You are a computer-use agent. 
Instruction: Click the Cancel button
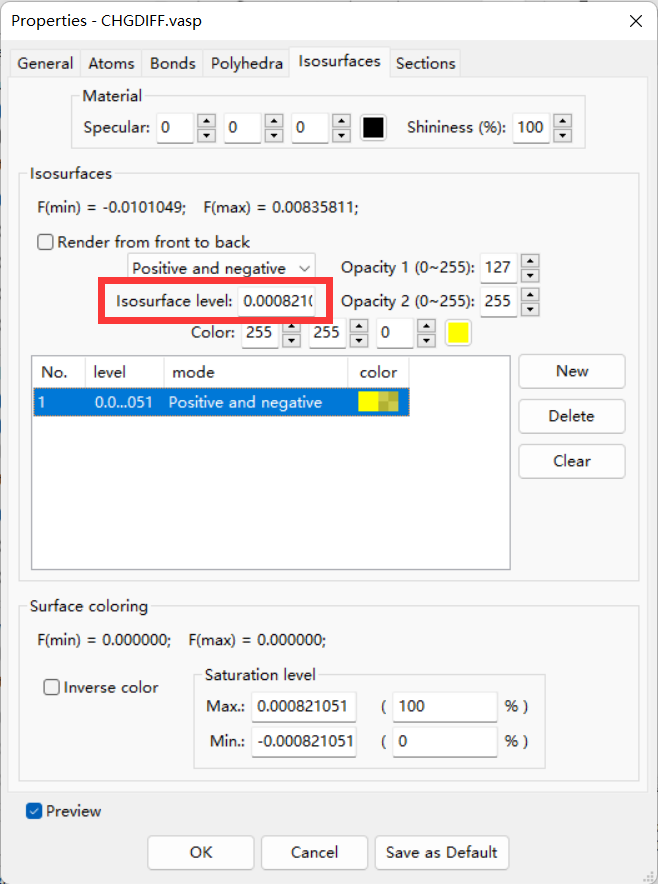(x=314, y=852)
